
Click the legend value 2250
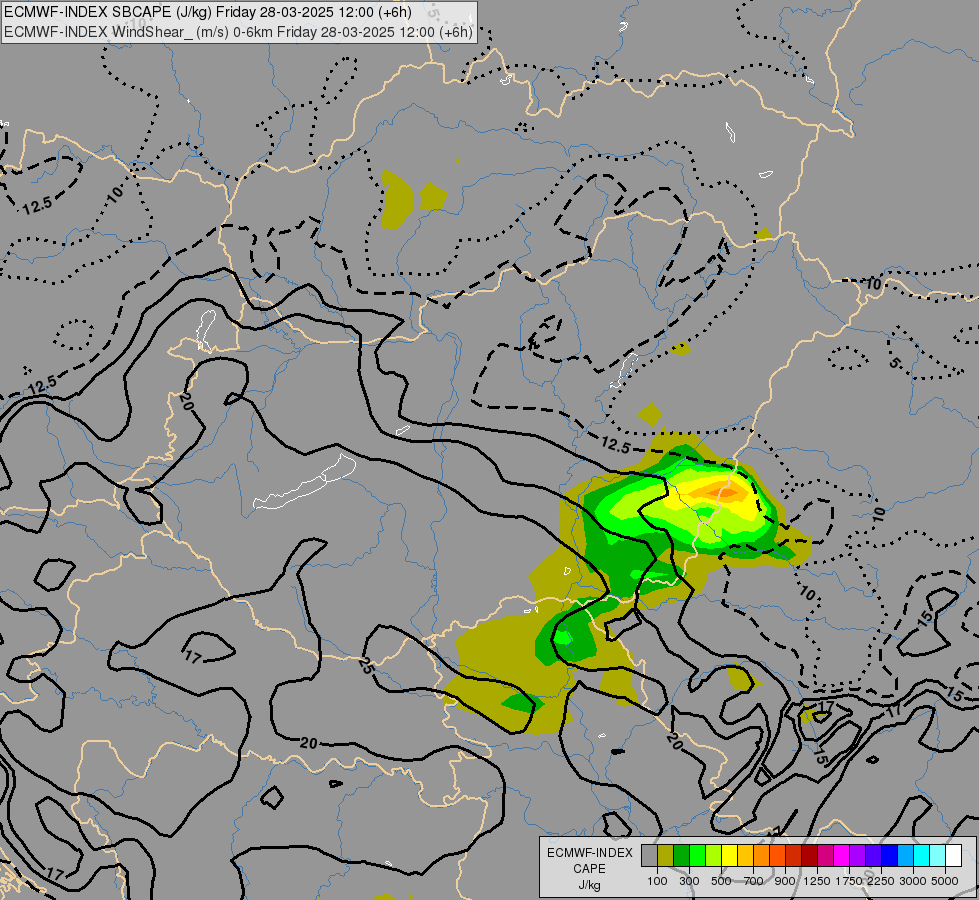(x=882, y=881)
